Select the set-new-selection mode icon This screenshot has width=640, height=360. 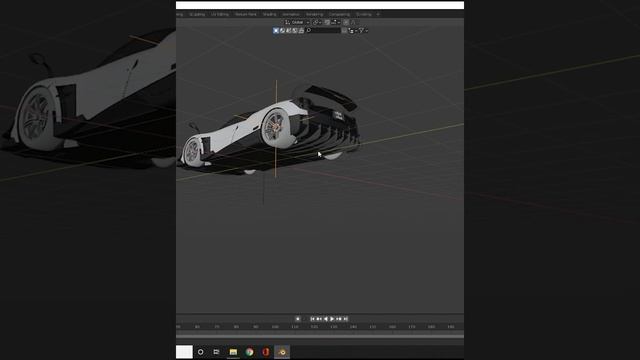(276, 30)
